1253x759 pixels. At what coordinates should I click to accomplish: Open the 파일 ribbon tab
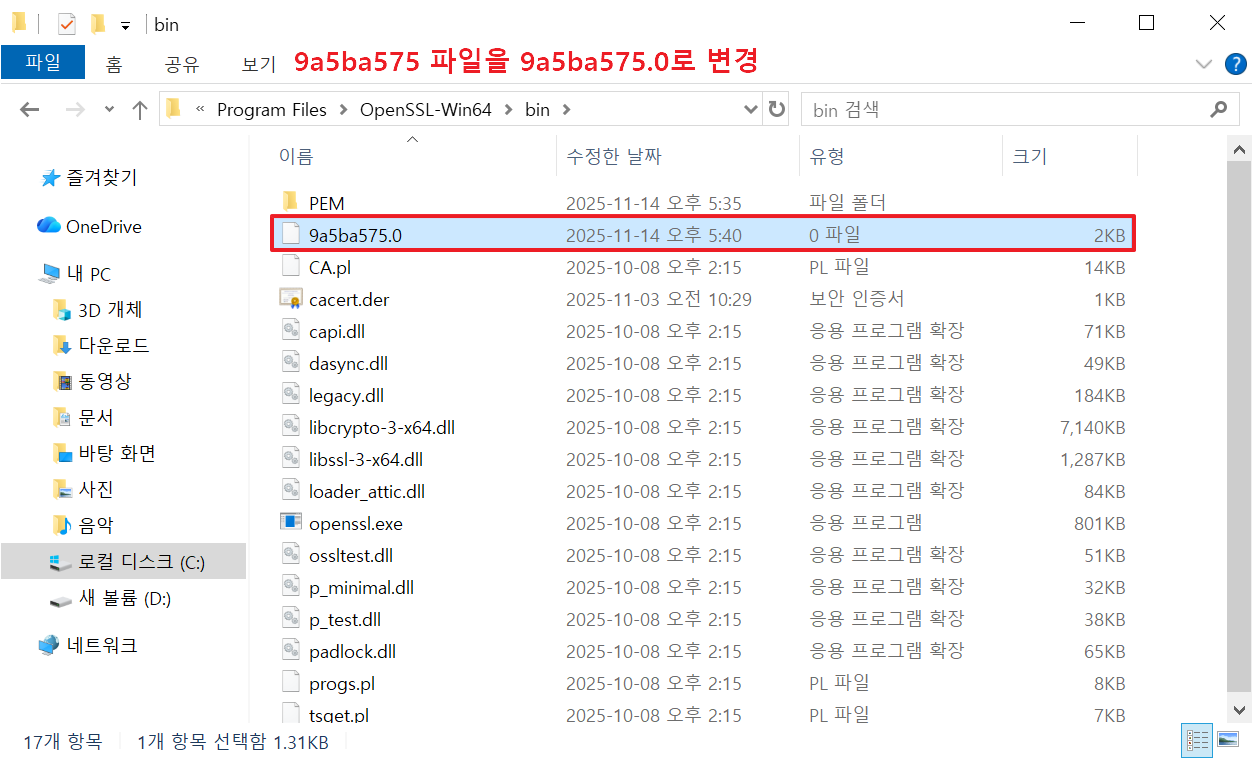(43, 62)
